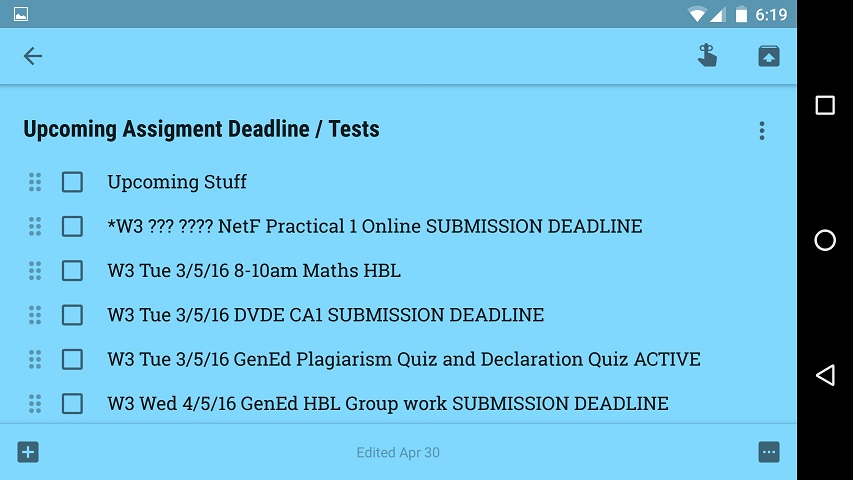This screenshot has width=853, height=480.
Task: Open the bottom-right more actions icon
Action: coord(769,452)
